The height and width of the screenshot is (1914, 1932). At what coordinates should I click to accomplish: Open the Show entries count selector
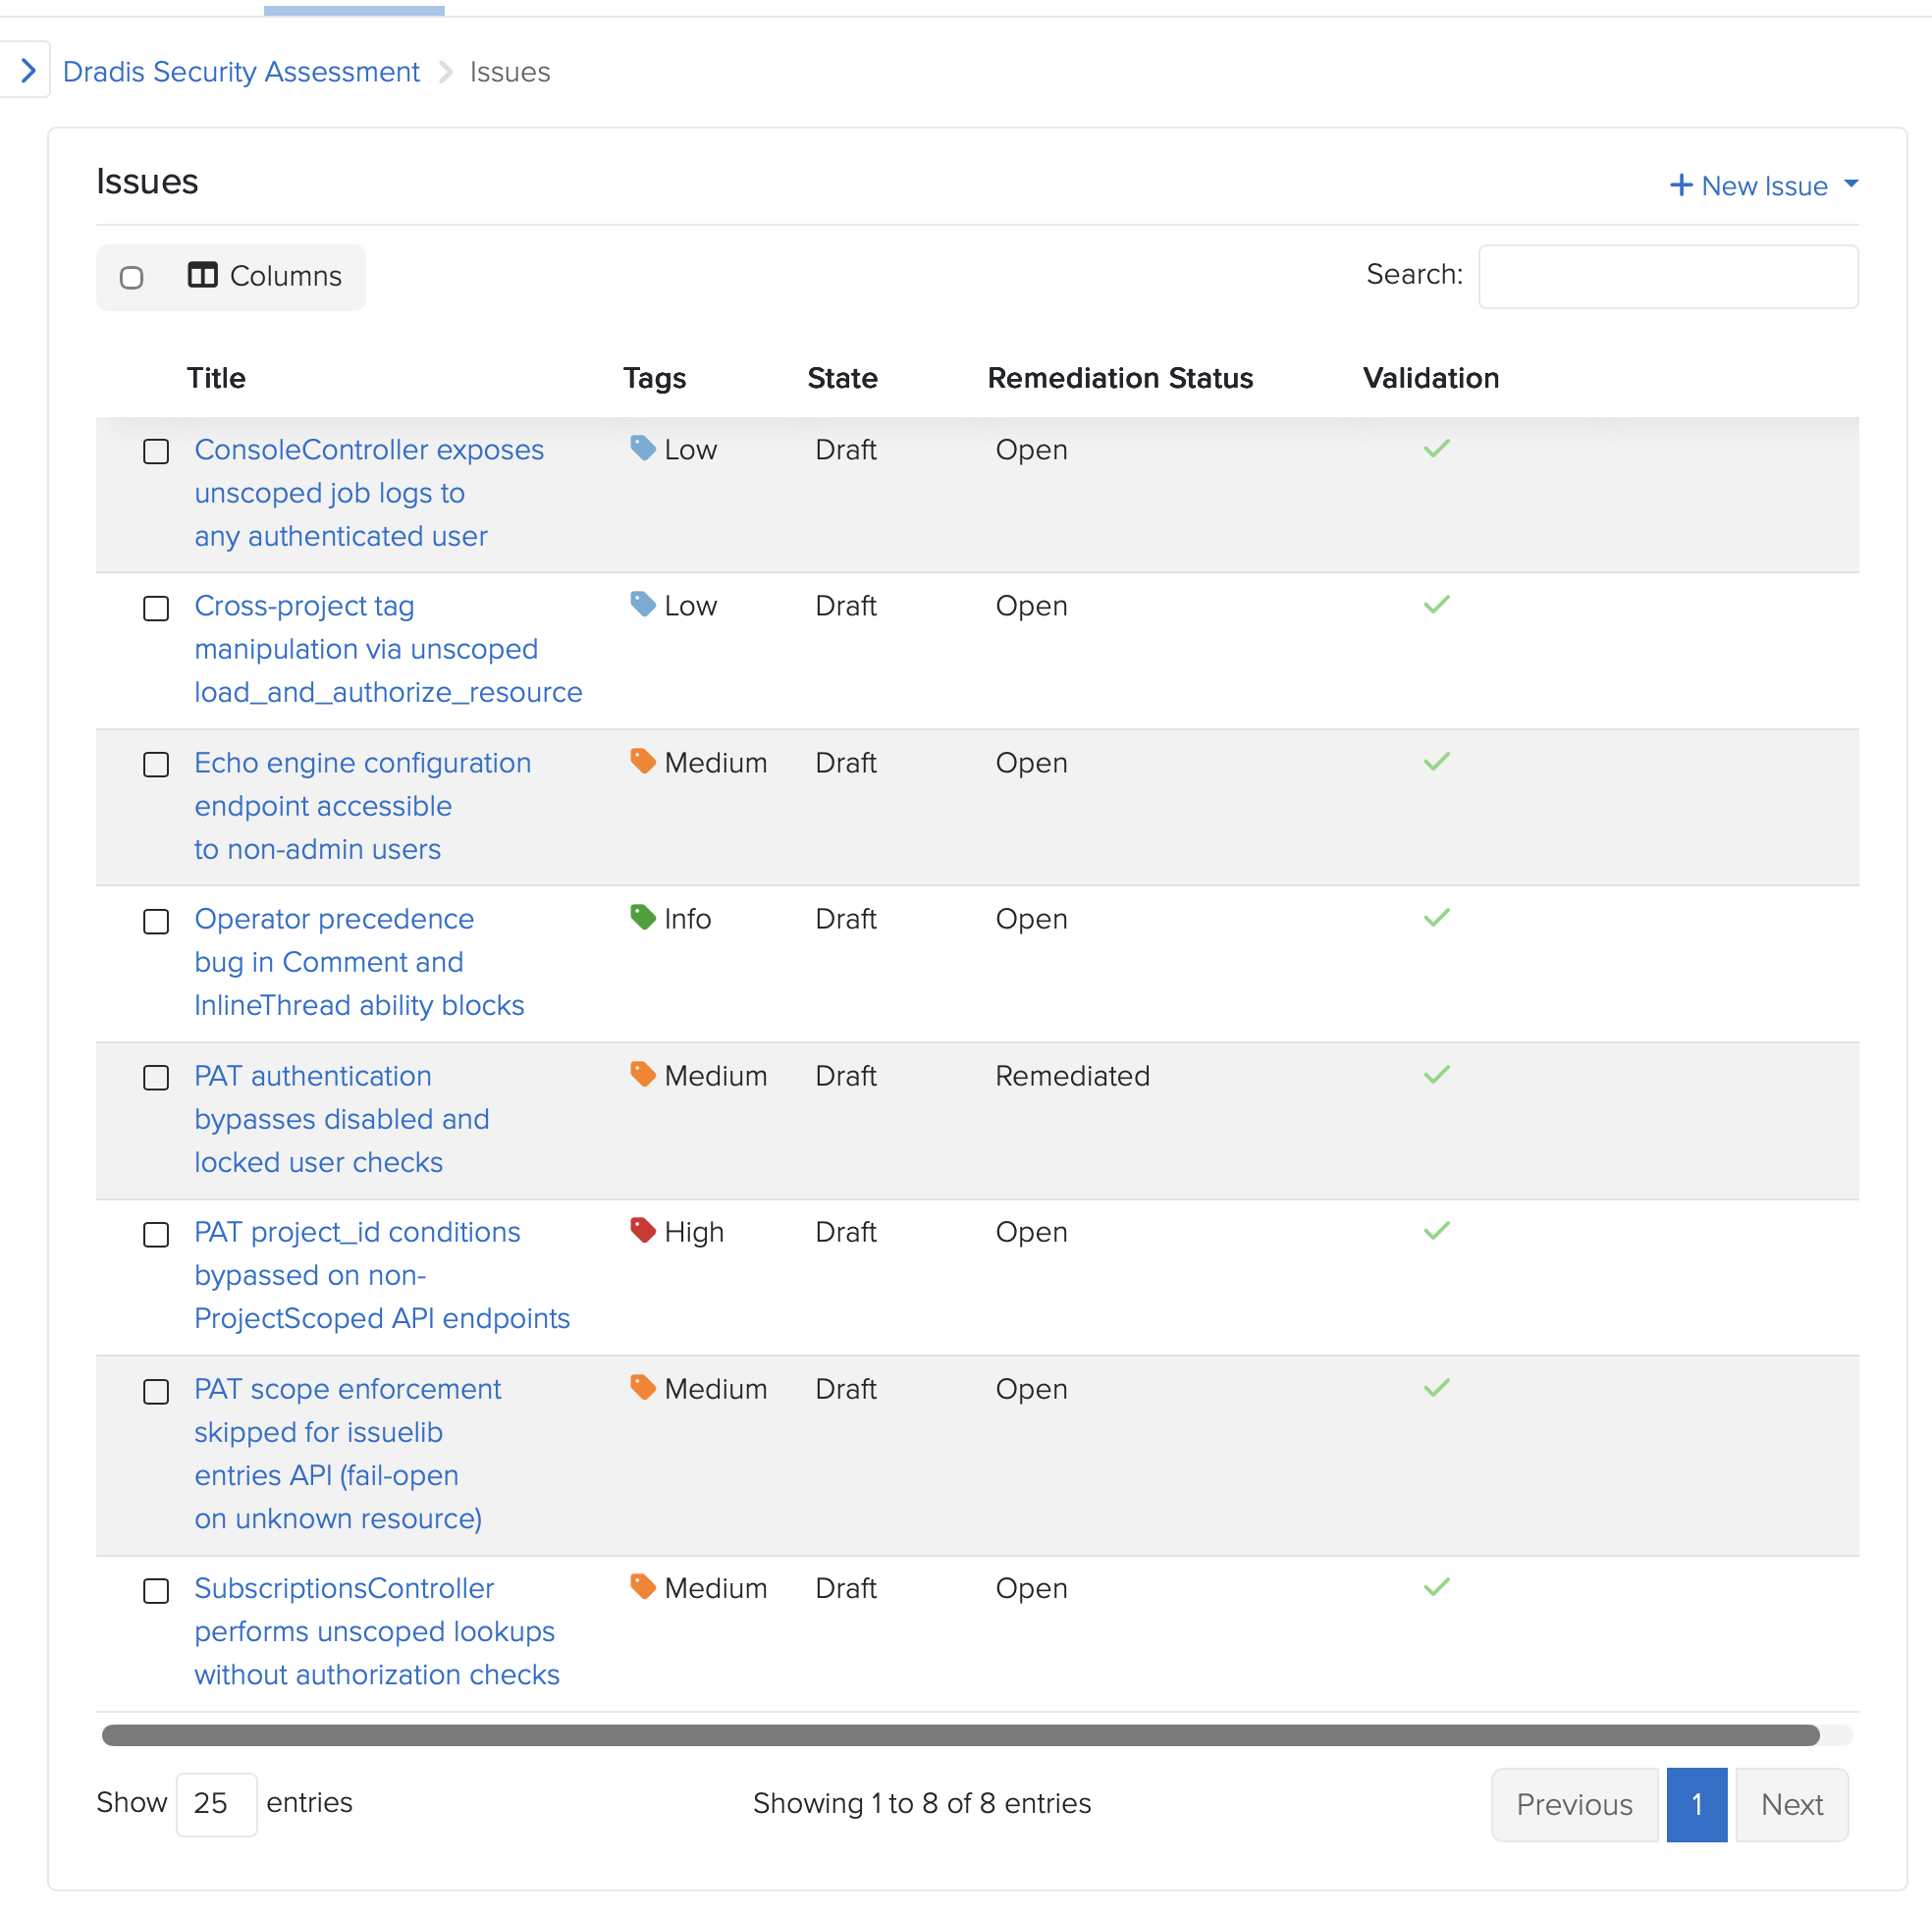coord(216,1803)
